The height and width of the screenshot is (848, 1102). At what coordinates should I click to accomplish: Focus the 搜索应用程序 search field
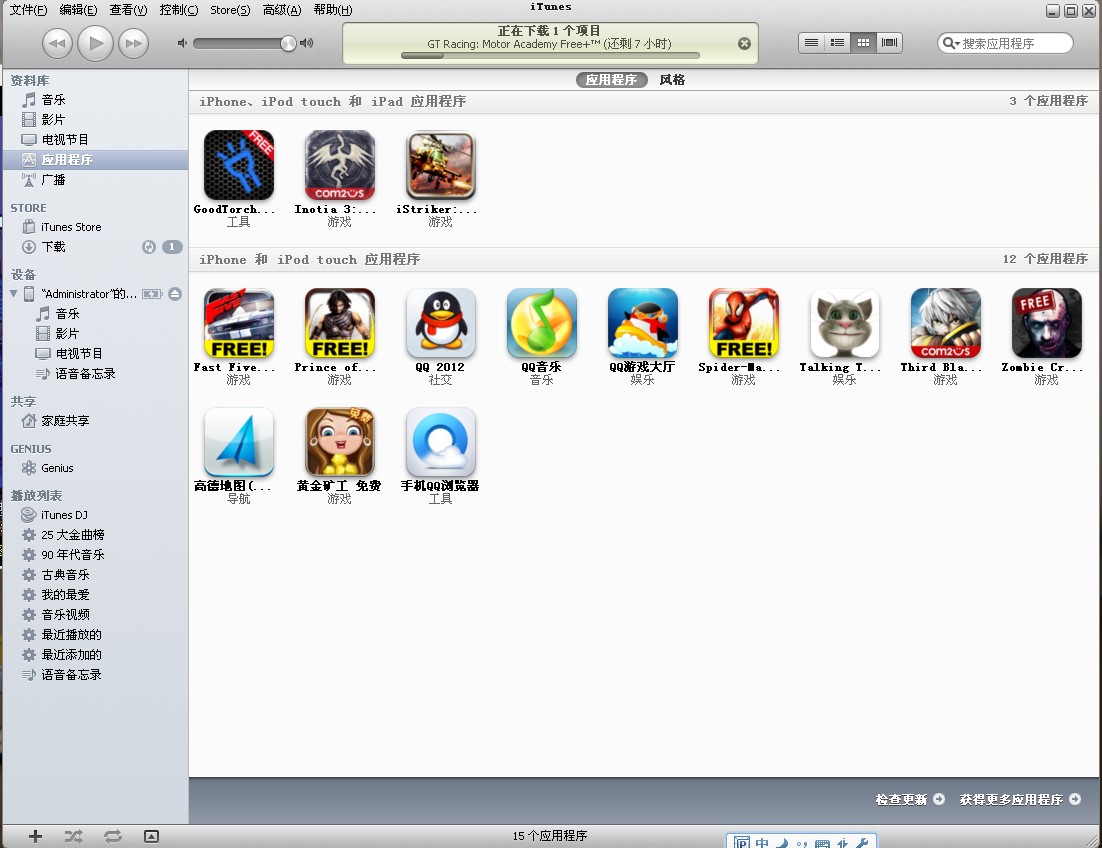tap(1005, 44)
